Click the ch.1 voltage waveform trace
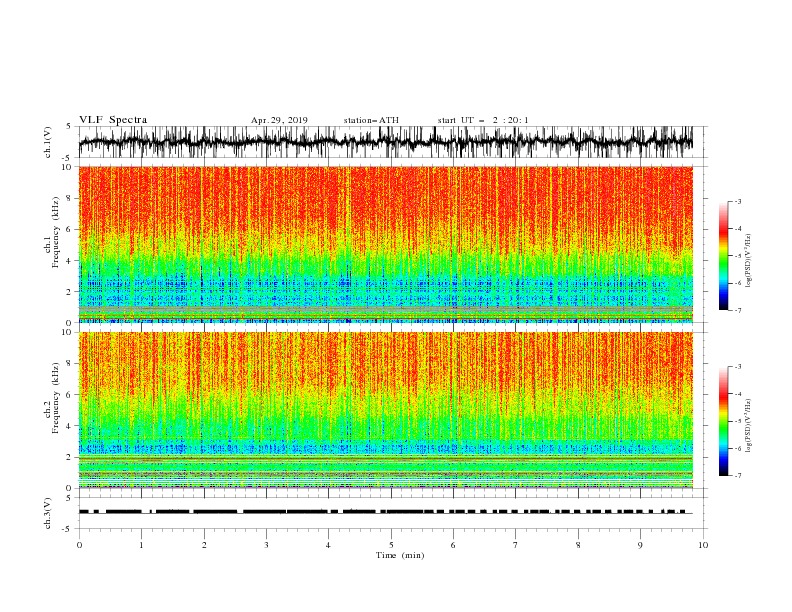 click(x=386, y=142)
